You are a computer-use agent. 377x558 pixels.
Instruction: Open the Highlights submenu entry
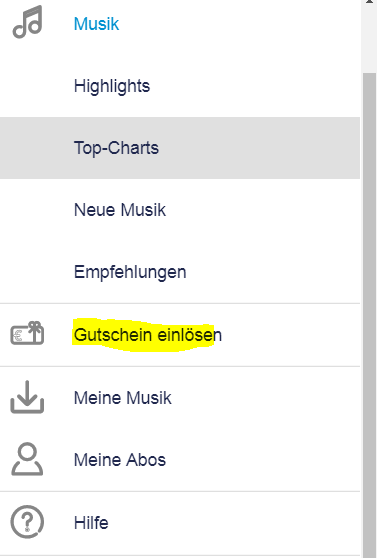tap(112, 86)
